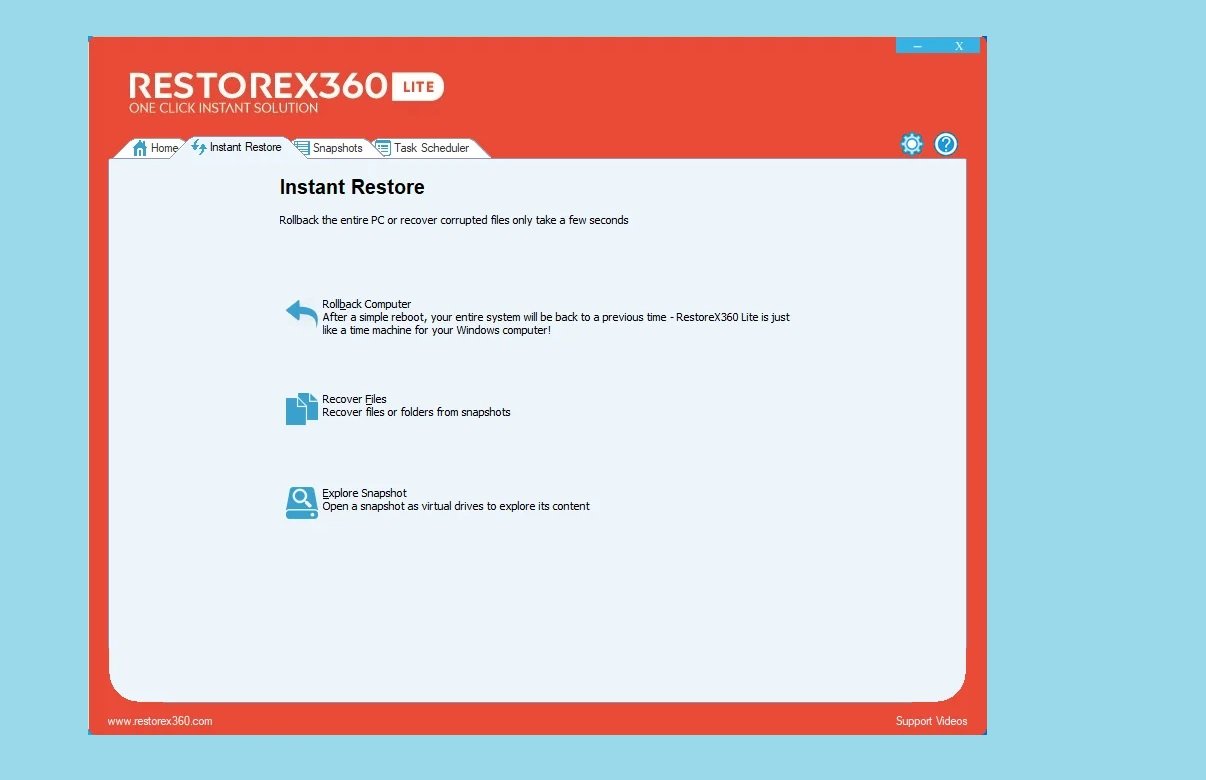Open the Support Videos link

pos(931,721)
